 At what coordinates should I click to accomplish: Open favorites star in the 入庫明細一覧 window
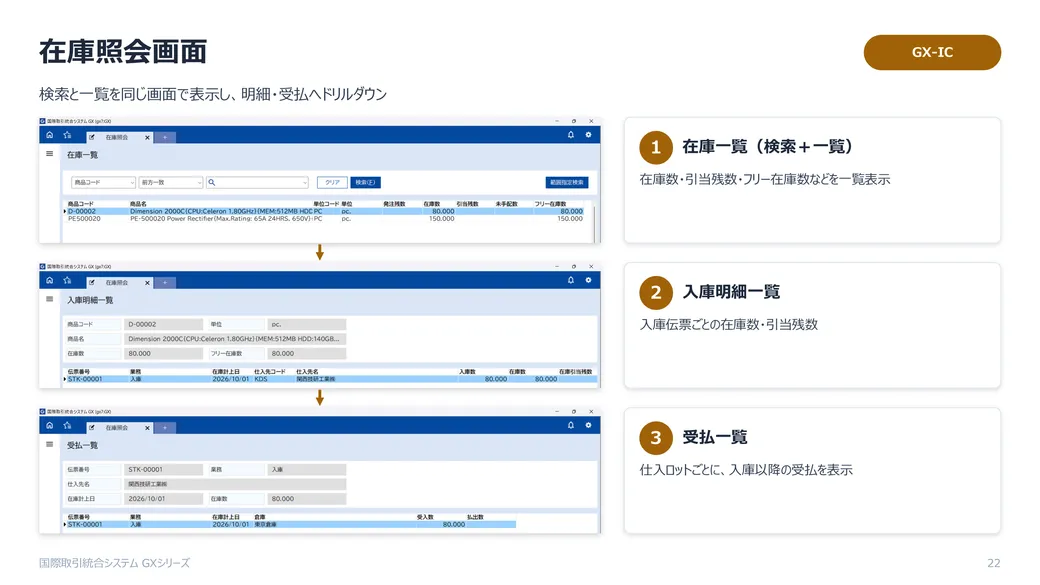(68, 281)
